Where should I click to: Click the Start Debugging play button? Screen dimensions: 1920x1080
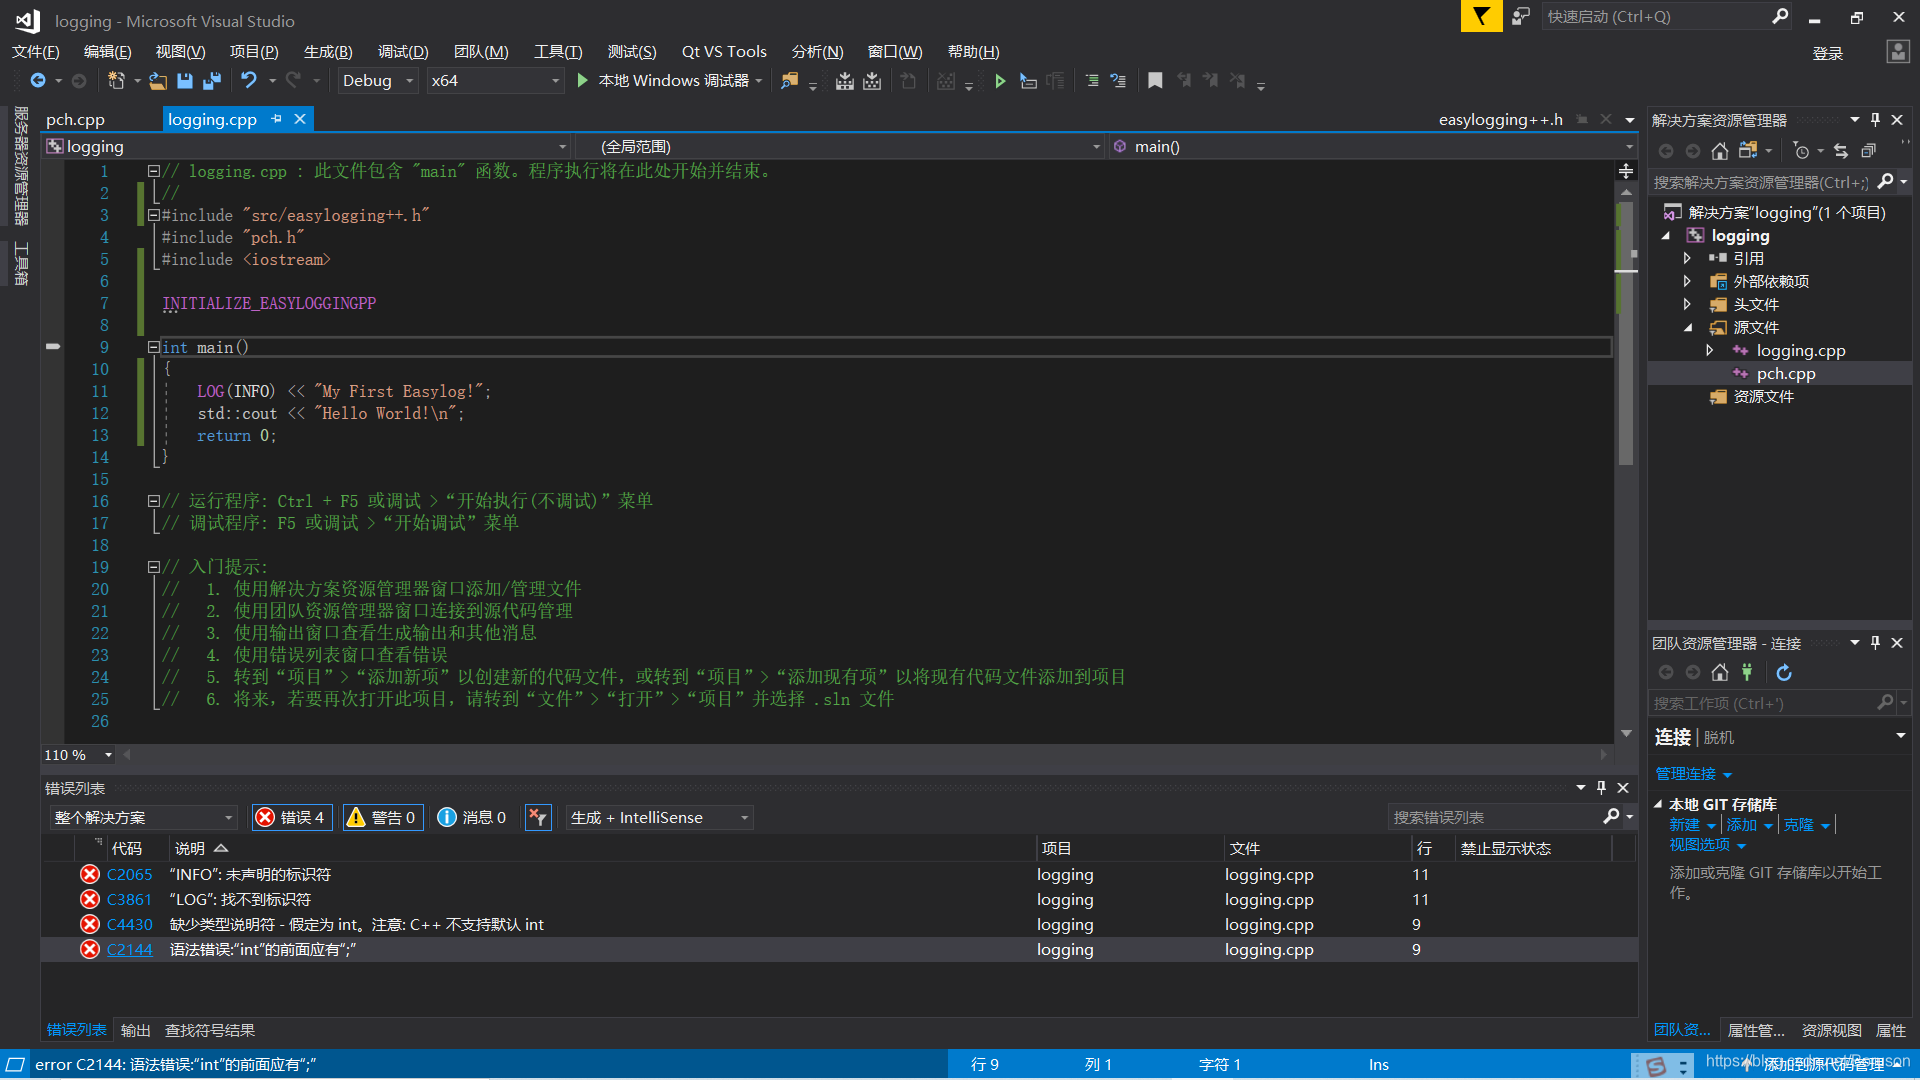583,82
